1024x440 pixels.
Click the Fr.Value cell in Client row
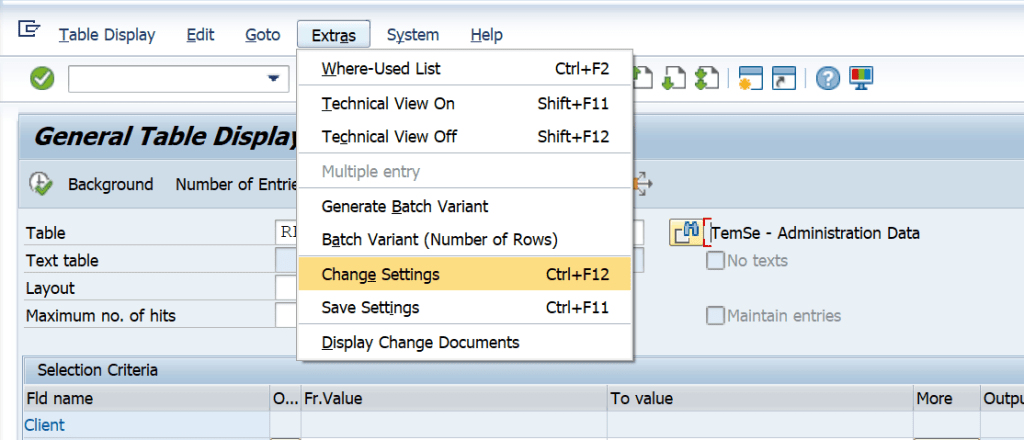point(454,425)
